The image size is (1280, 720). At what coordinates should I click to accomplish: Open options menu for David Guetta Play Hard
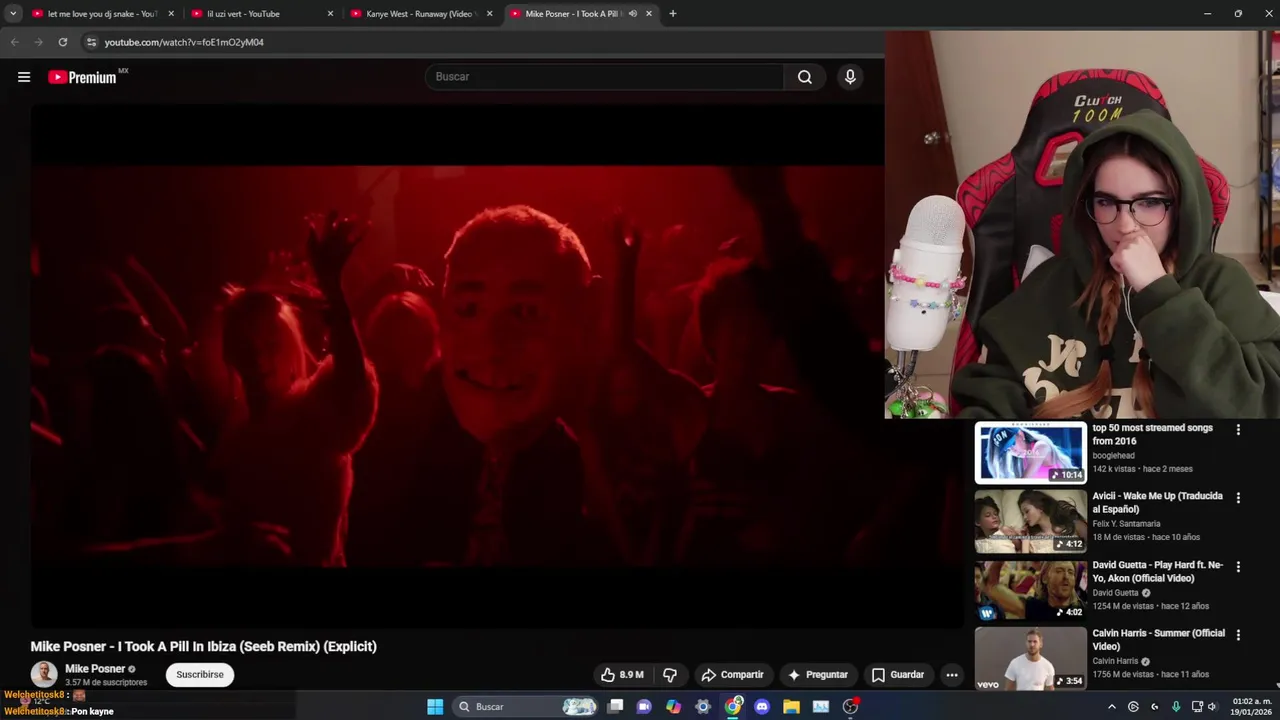1238,567
